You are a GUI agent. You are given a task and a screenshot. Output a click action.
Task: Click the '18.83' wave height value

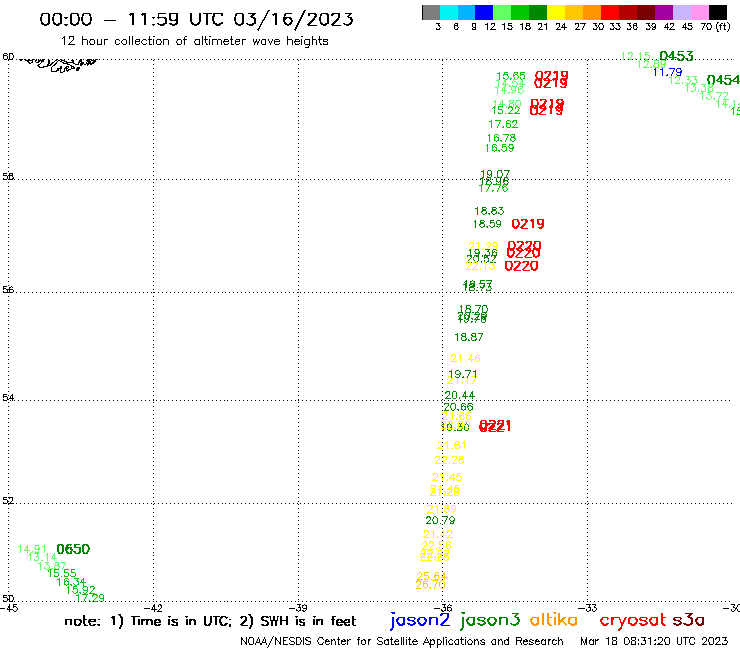pos(489,211)
